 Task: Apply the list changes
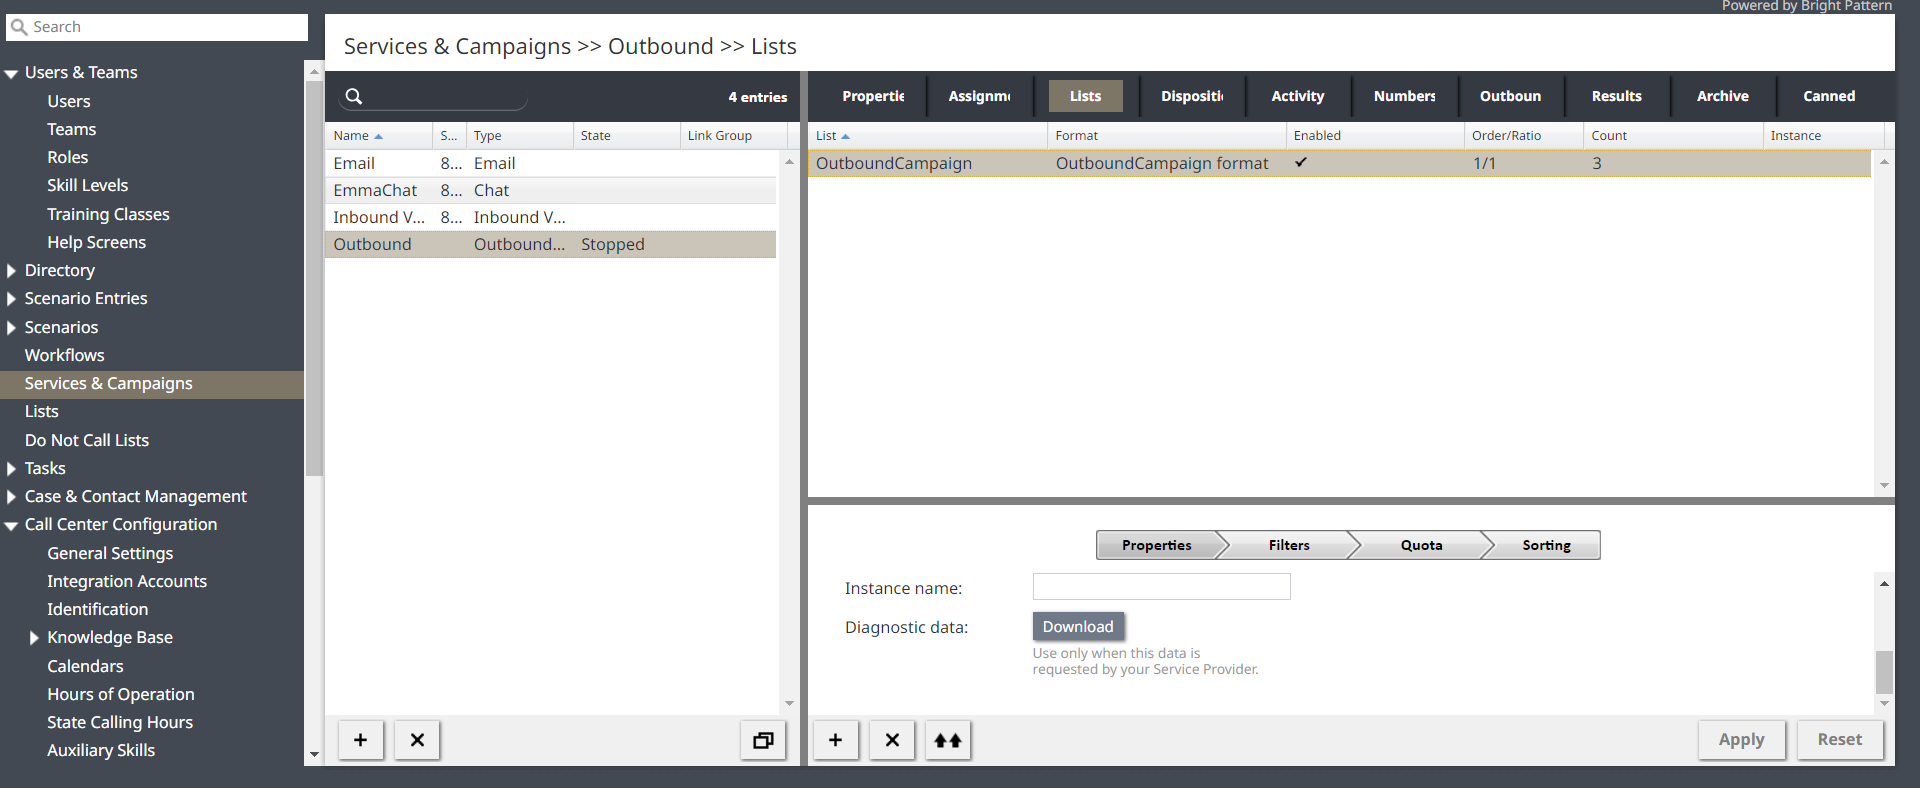[x=1741, y=740]
